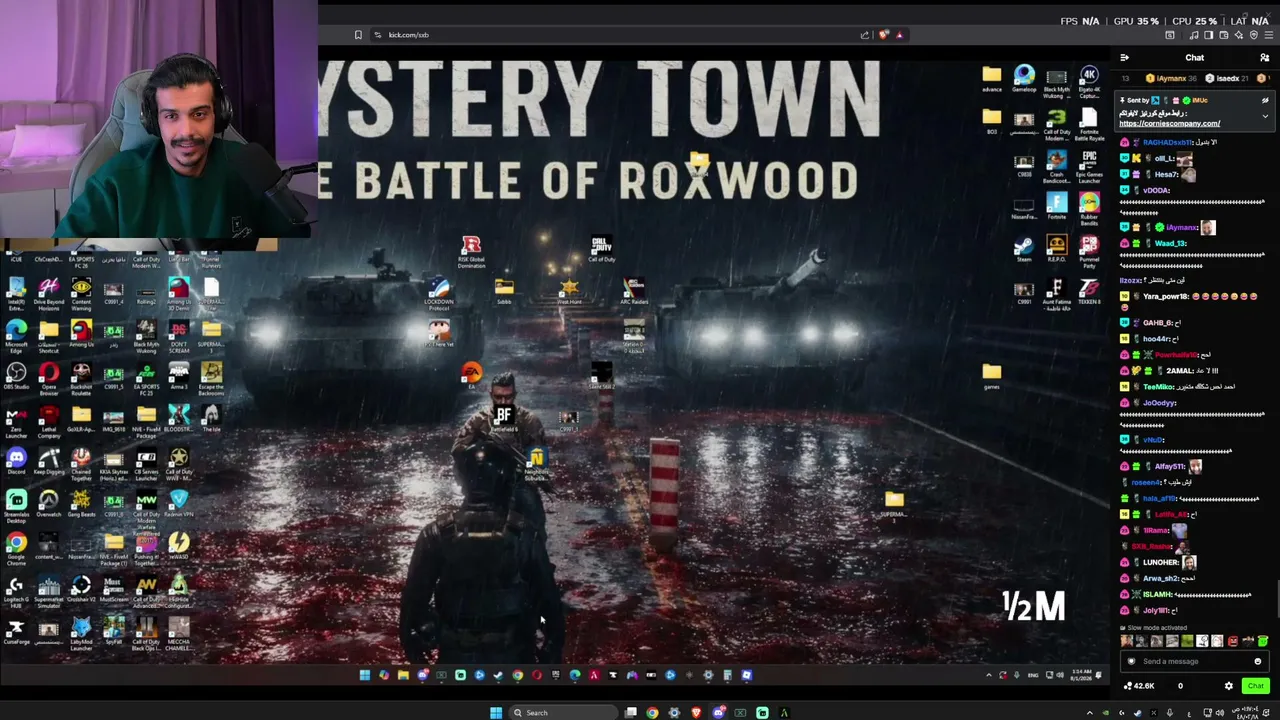Click the Send a message field
This screenshot has width=1280, height=720.
[1194, 661]
